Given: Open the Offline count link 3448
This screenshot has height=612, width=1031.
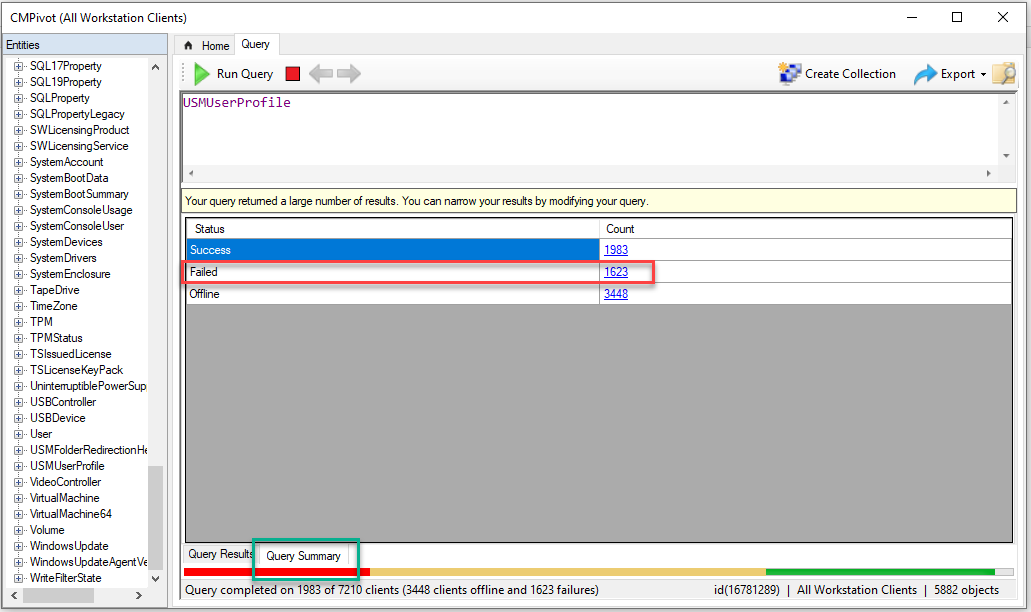Looking at the screenshot, I should (x=616, y=294).
